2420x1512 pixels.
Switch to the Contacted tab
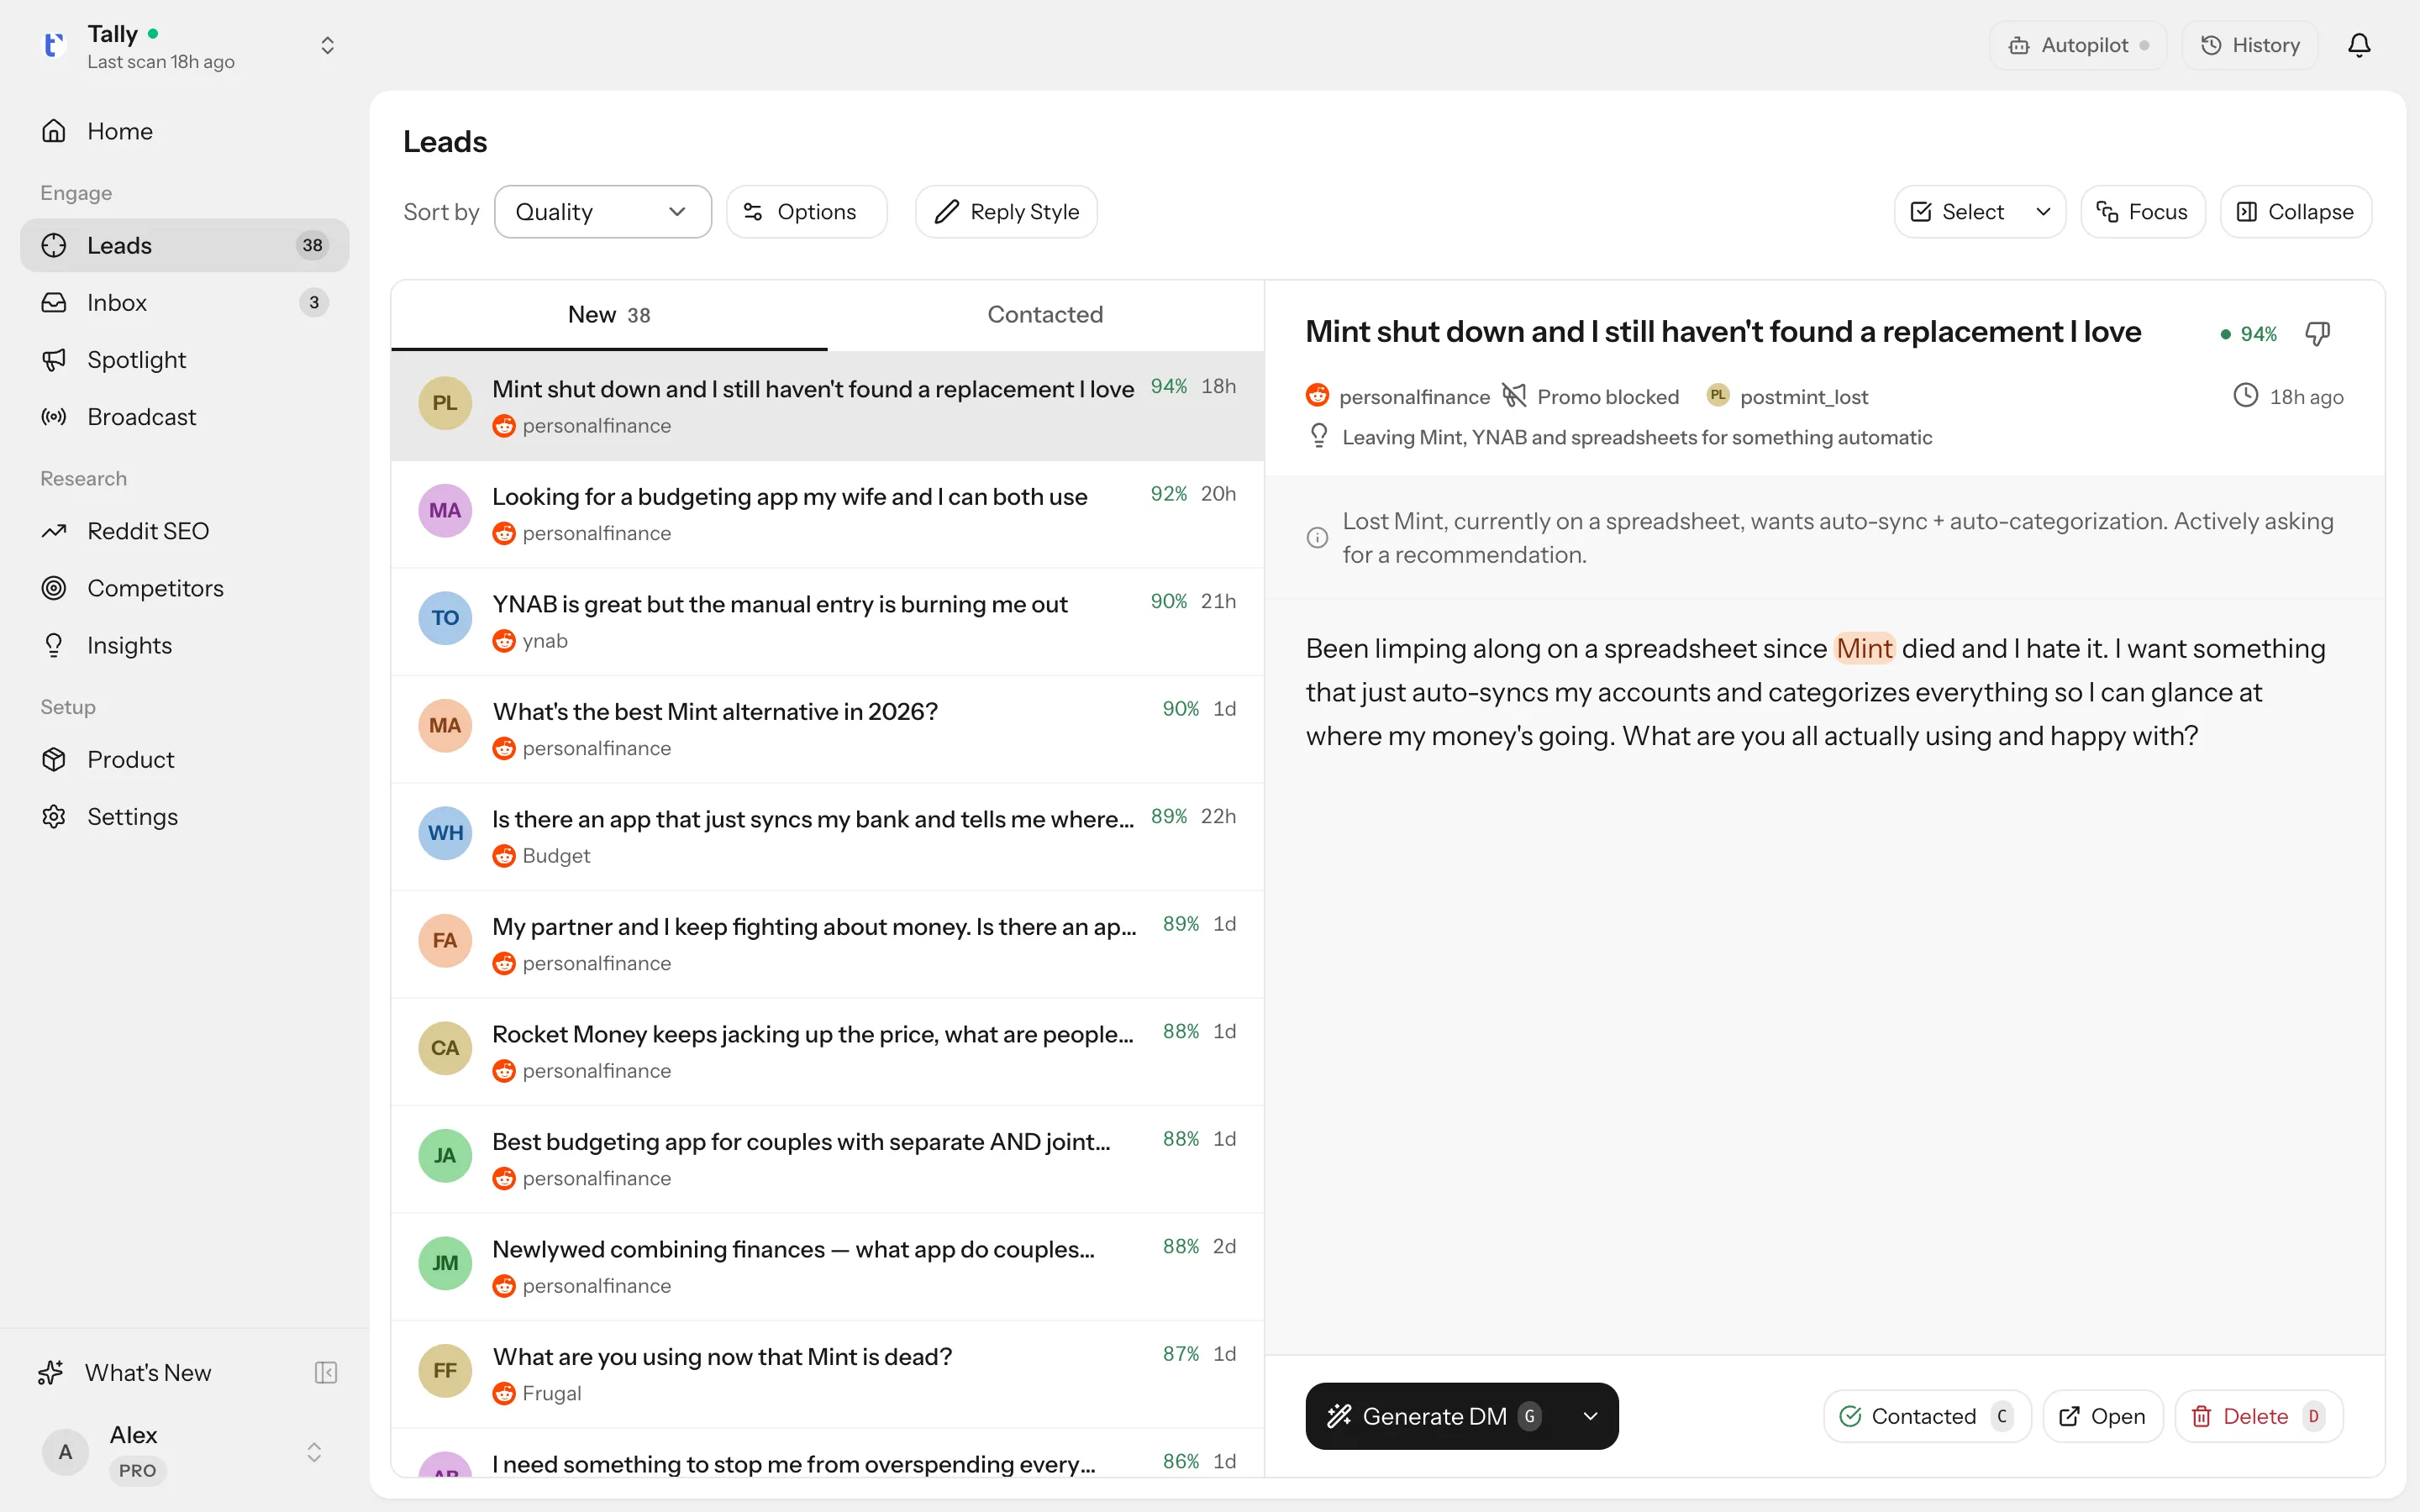click(1045, 315)
